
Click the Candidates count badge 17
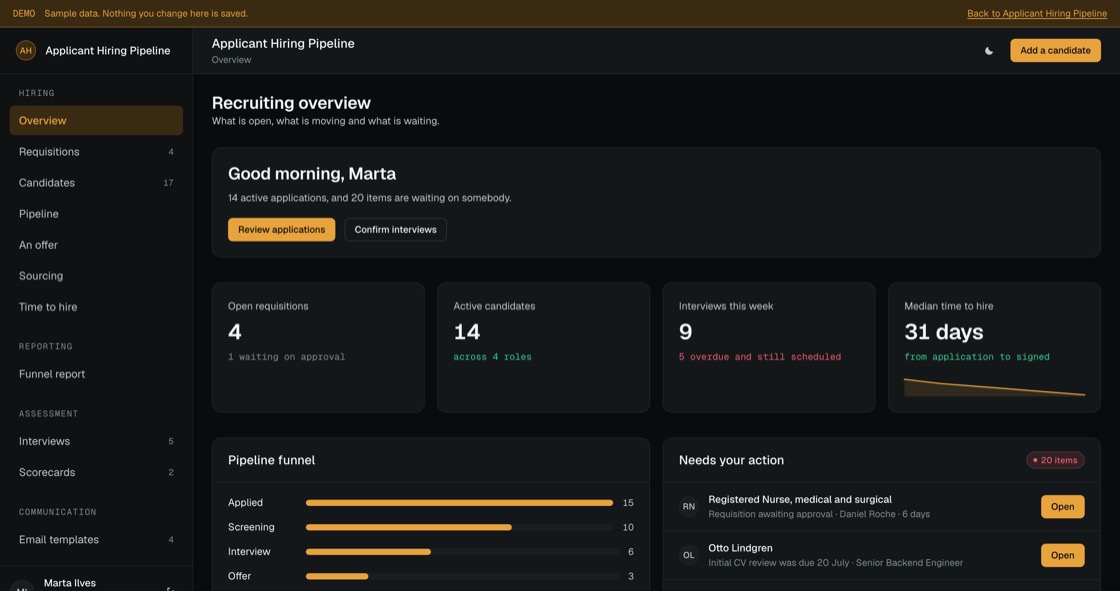coord(169,183)
